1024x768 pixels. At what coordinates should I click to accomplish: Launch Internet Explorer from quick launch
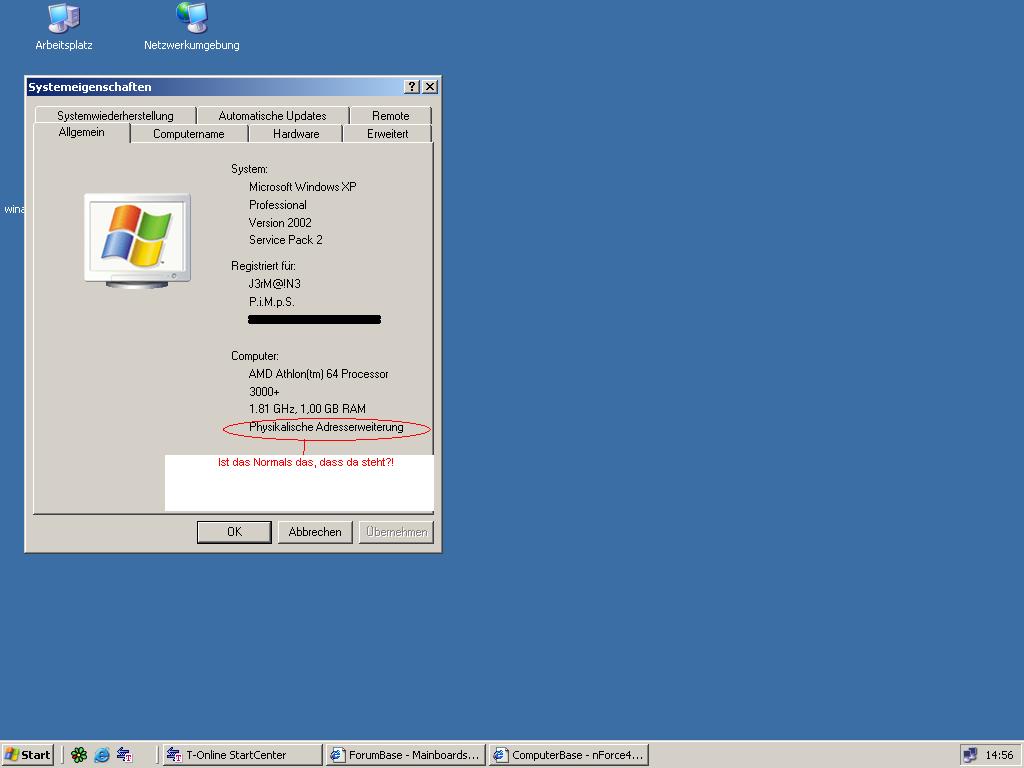102,755
